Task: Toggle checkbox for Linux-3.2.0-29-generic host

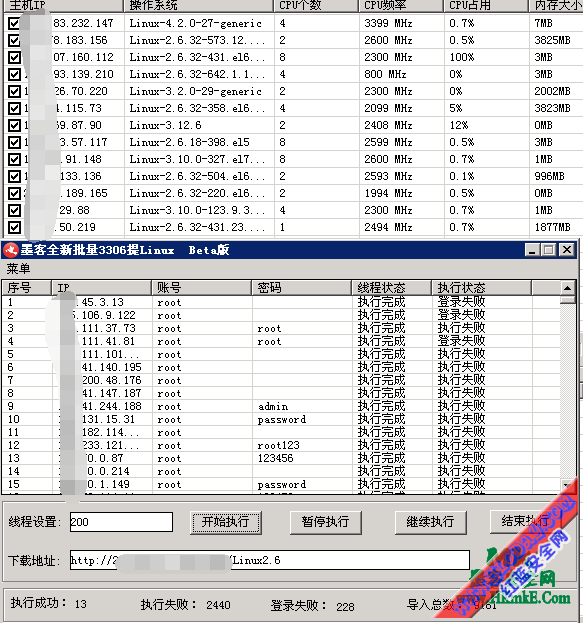Action: [x=14, y=91]
